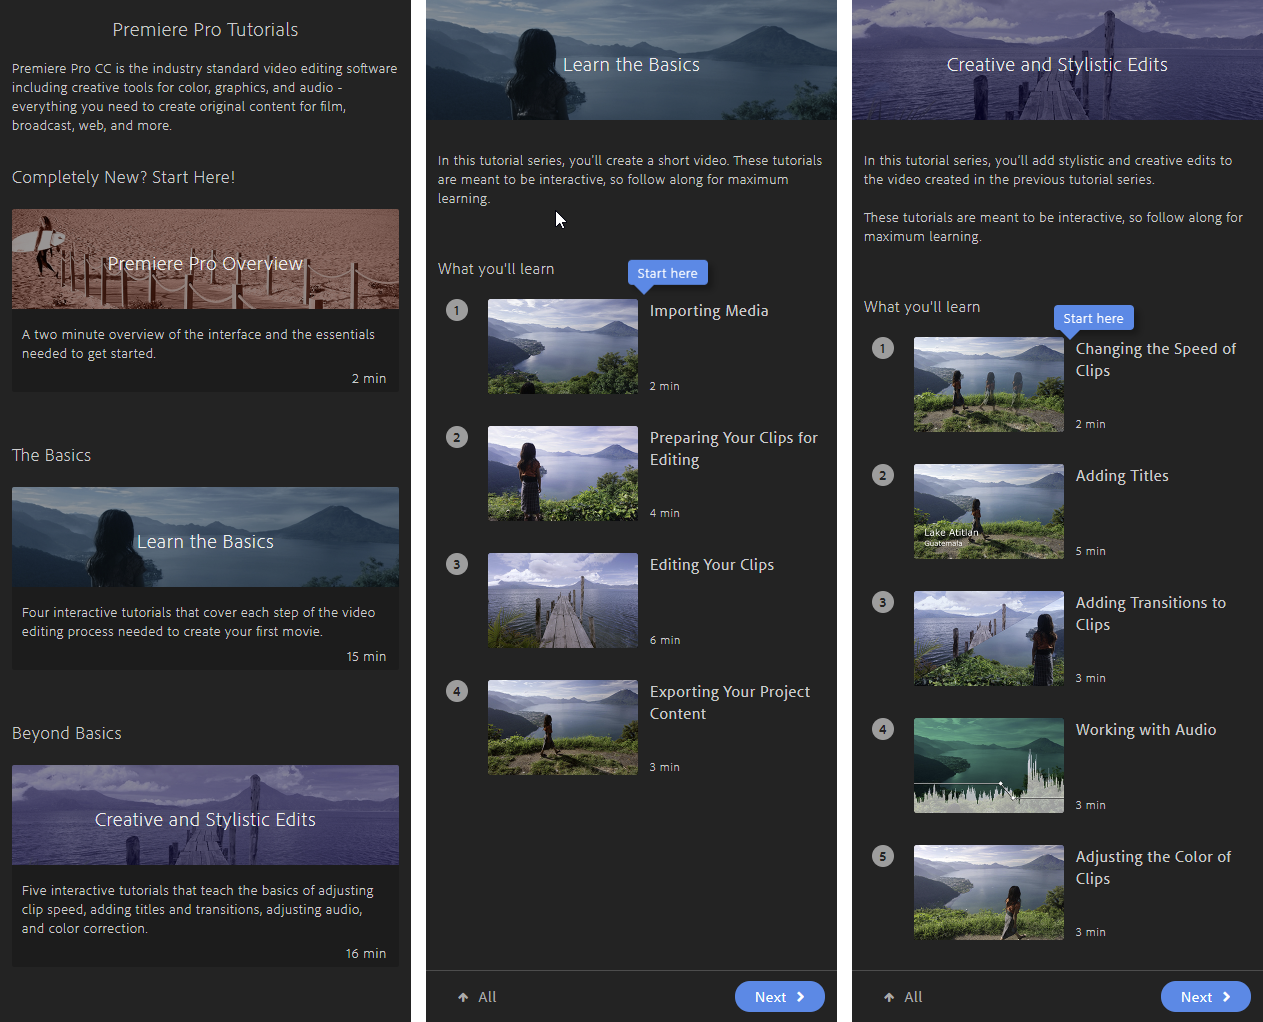Open the Adding Transitions to Clips title

tap(1151, 614)
